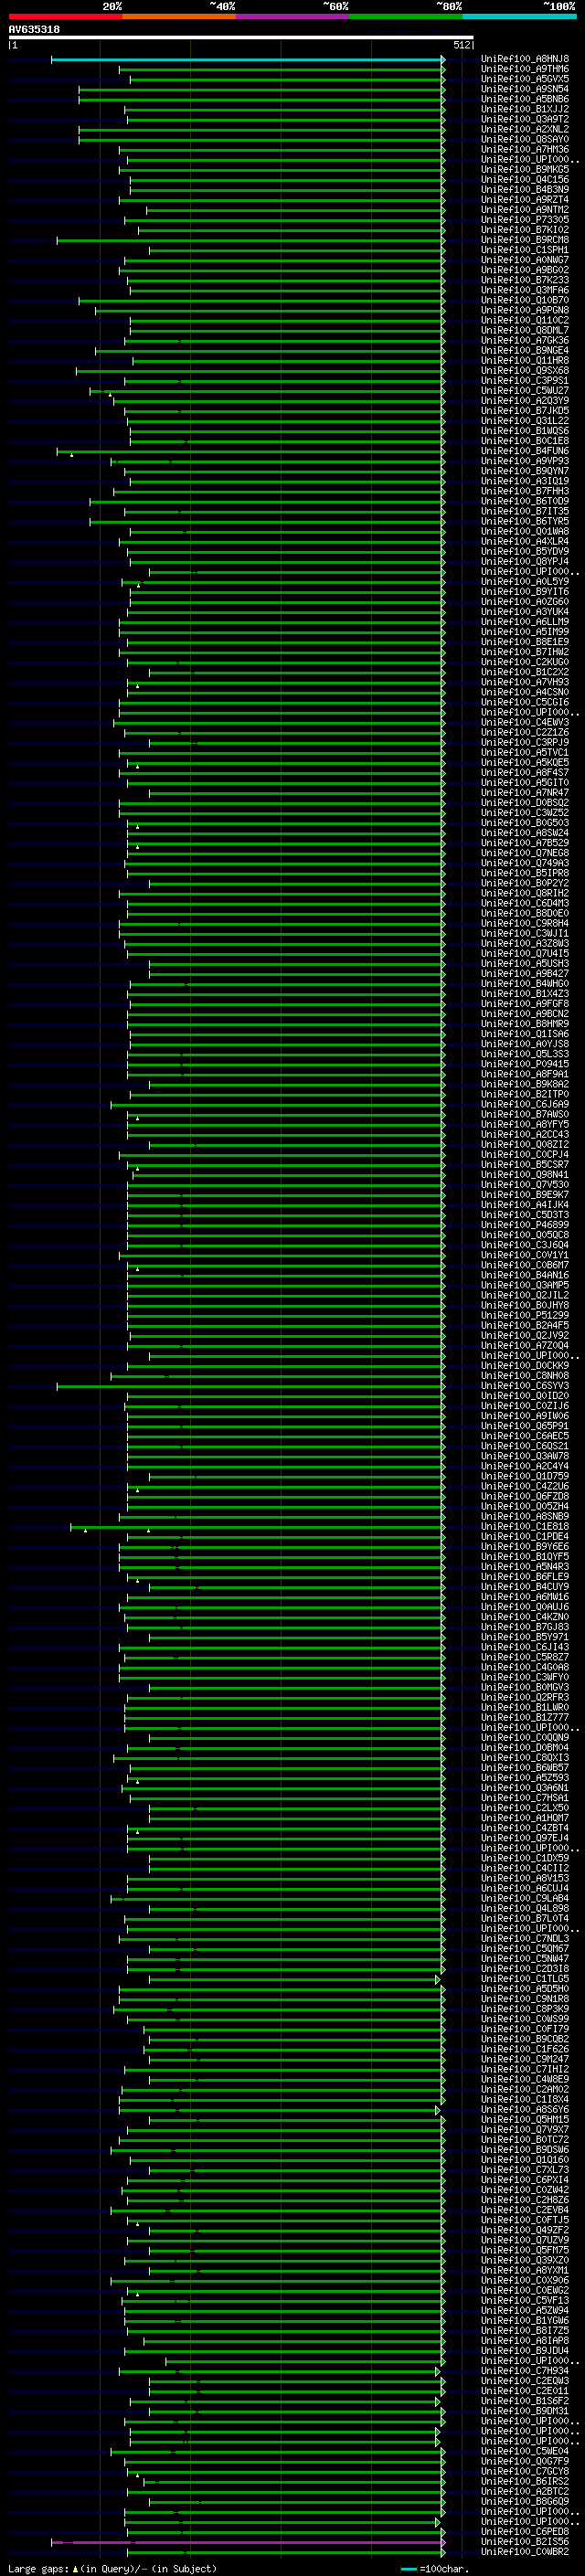
Task: Select UniRef100_A9BG02 entry
Action: [525, 270]
